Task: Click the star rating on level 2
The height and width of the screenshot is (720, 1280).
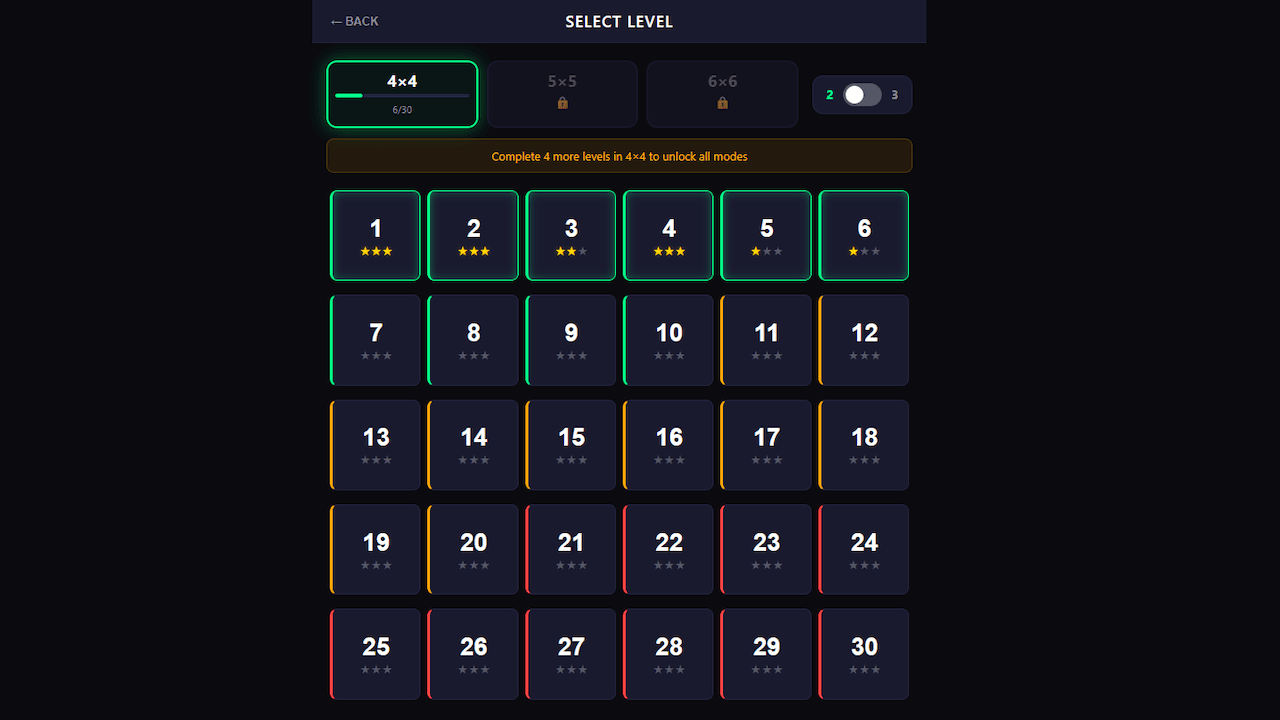Action: coord(474,252)
